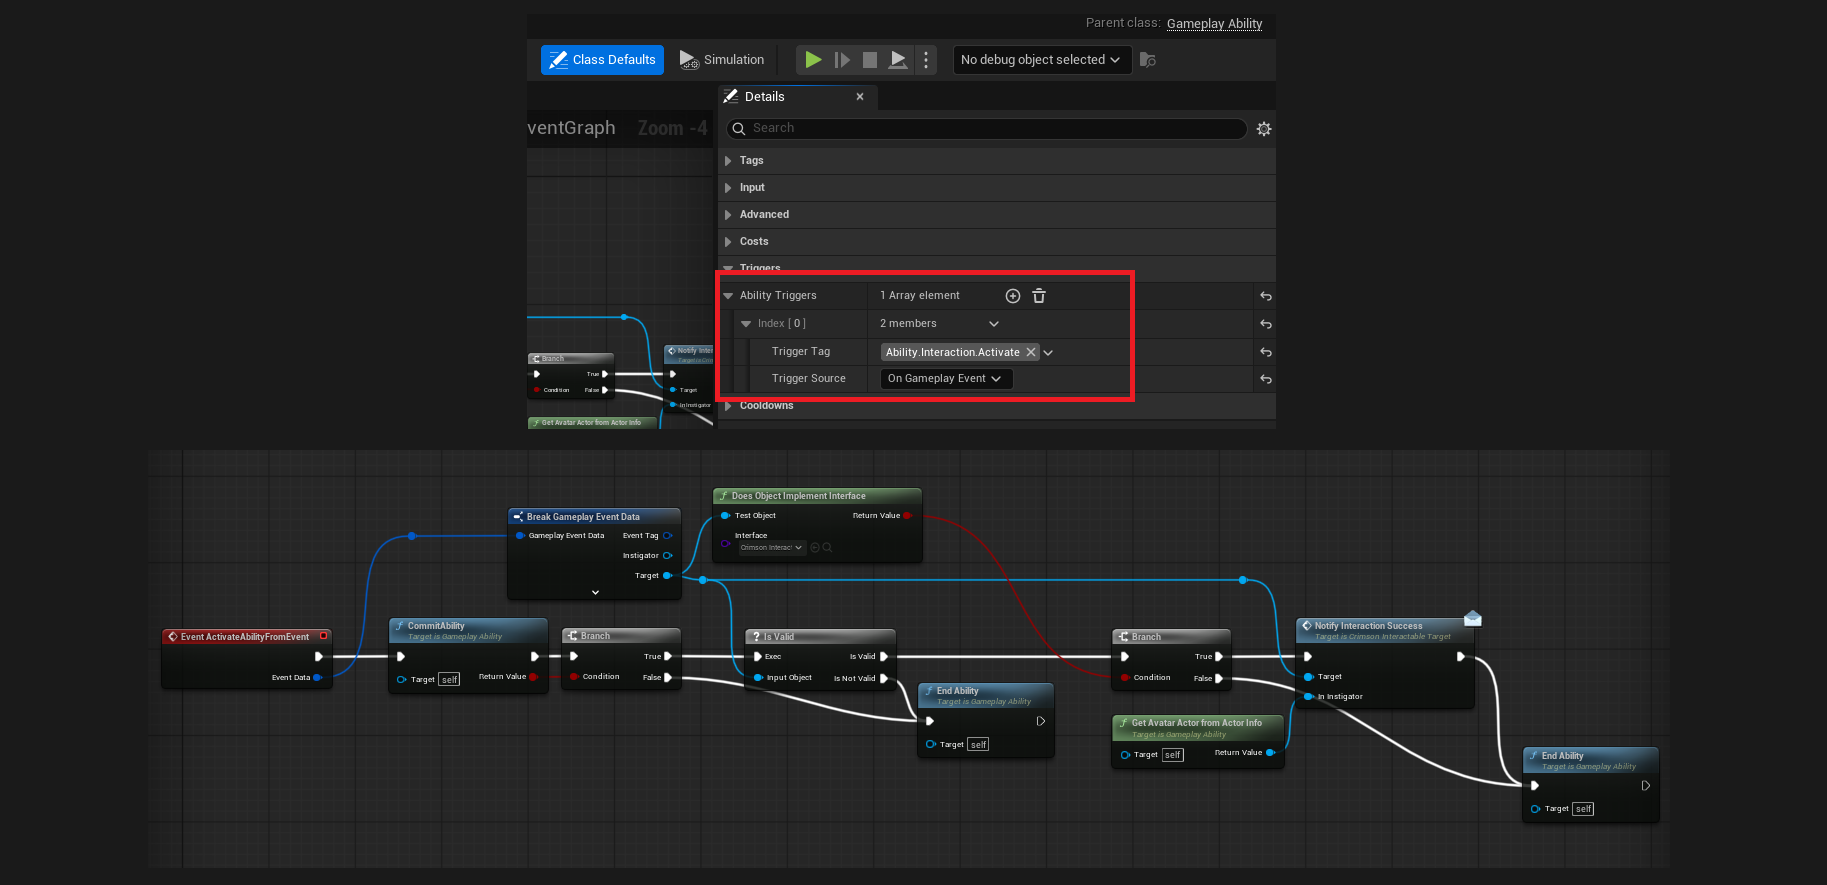
Task: Expand hidden pins on Break Gameplay Event Data
Action: coord(595,593)
